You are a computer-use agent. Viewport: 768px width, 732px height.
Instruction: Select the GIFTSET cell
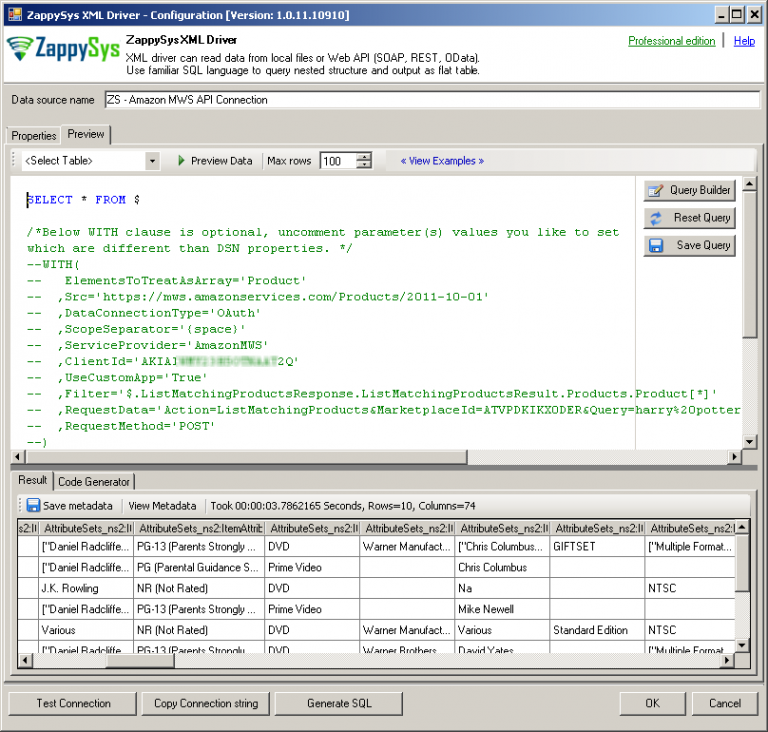597,546
